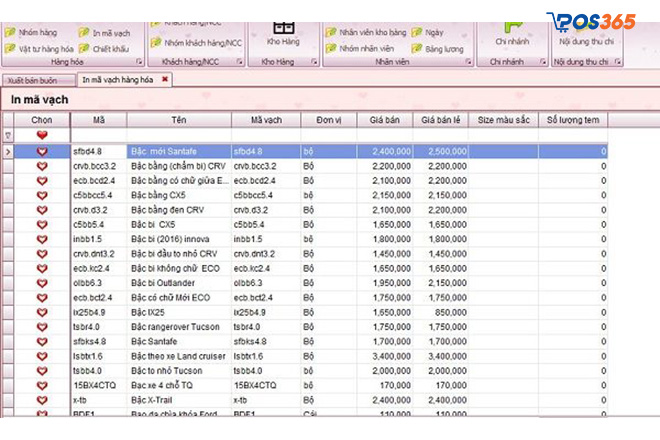Image resolution: width=660 pixels, height=440 pixels.
Task: Click the Nhóm hàng icon in the ribbon
Action: 9,33
